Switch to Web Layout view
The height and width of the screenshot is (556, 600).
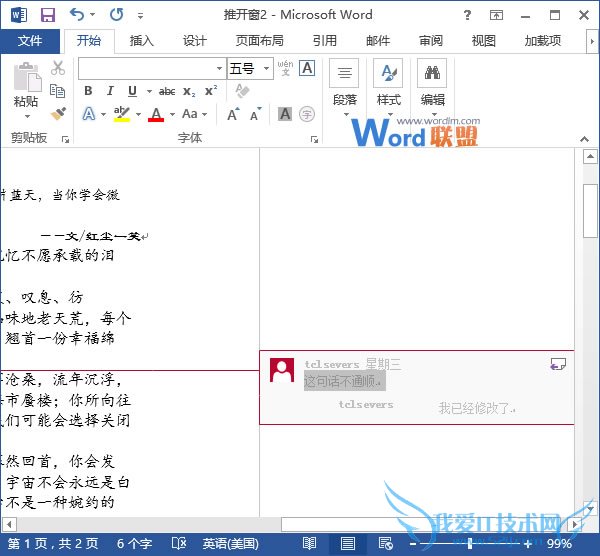pyautogui.click(x=385, y=543)
